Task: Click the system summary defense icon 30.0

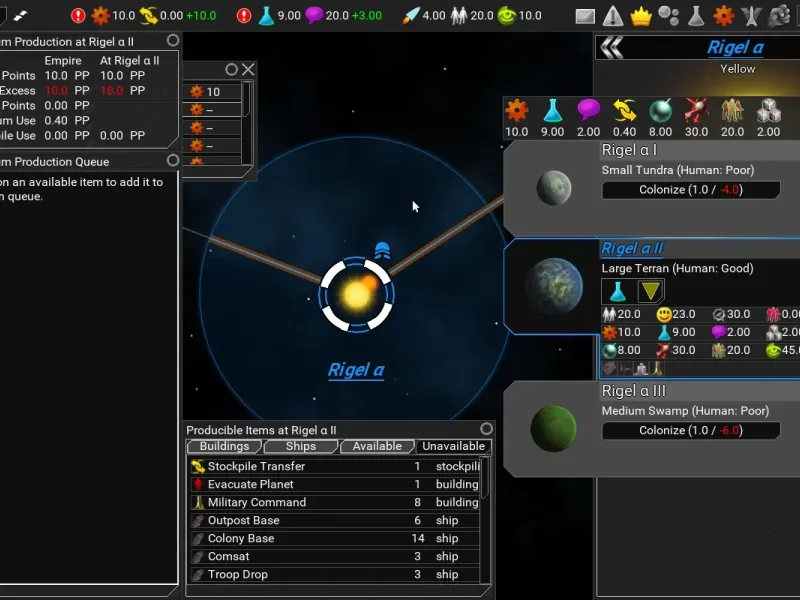Action: click(696, 111)
